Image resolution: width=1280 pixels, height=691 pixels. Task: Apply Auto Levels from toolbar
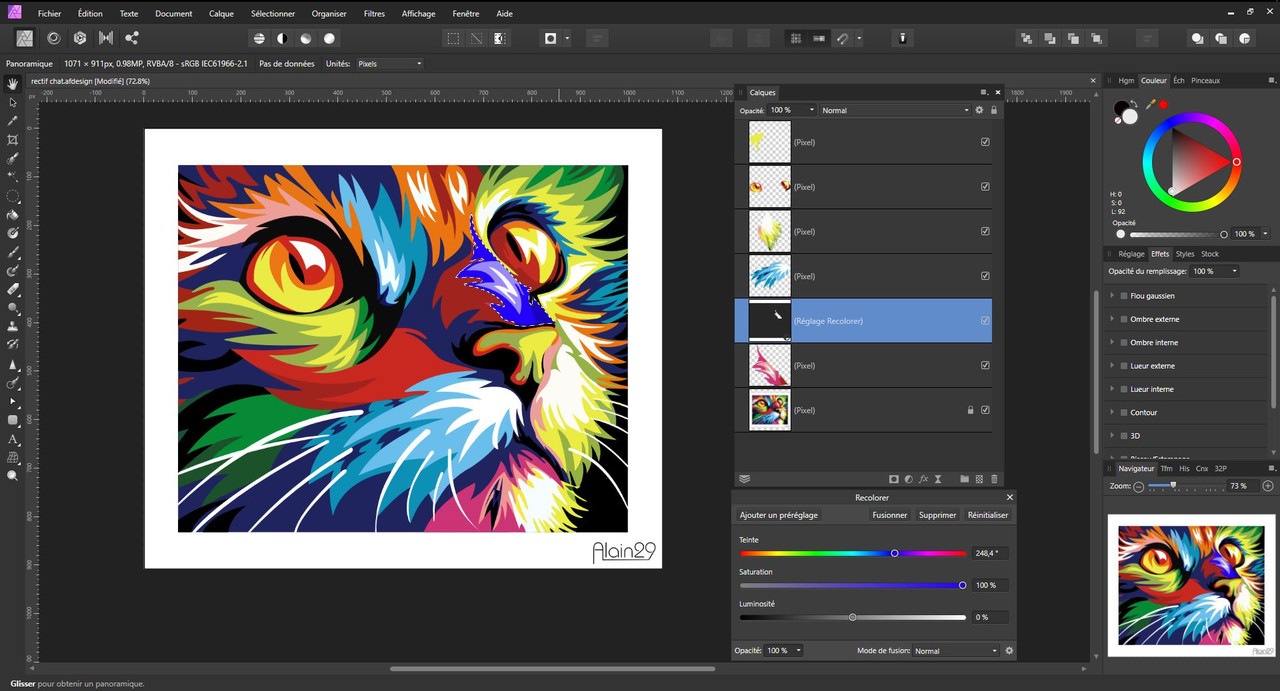pos(259,38)
